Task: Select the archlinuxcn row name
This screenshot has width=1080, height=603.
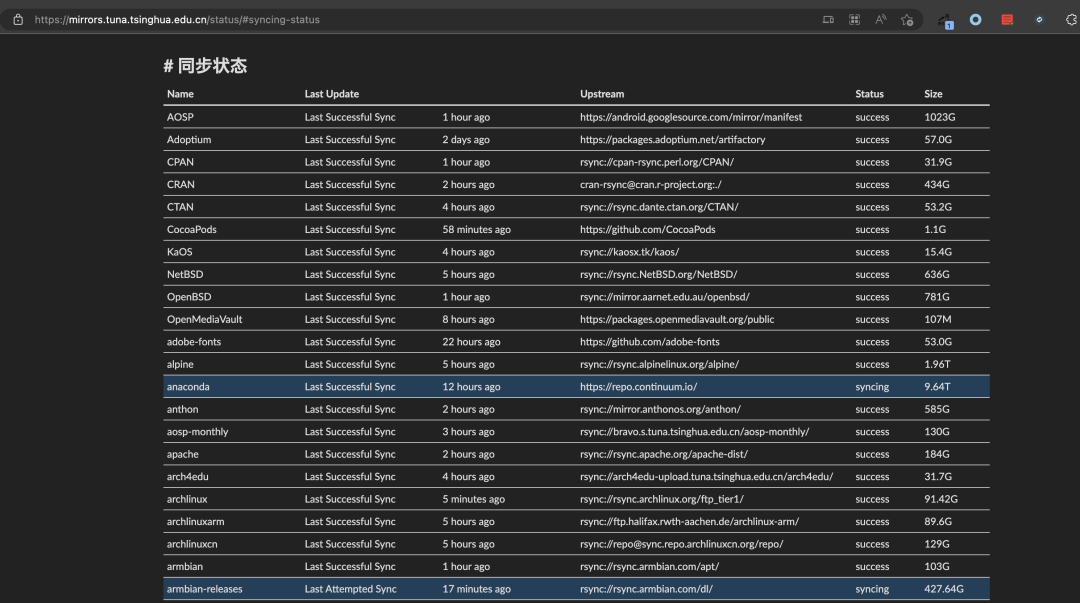Action: coord(191,544)
